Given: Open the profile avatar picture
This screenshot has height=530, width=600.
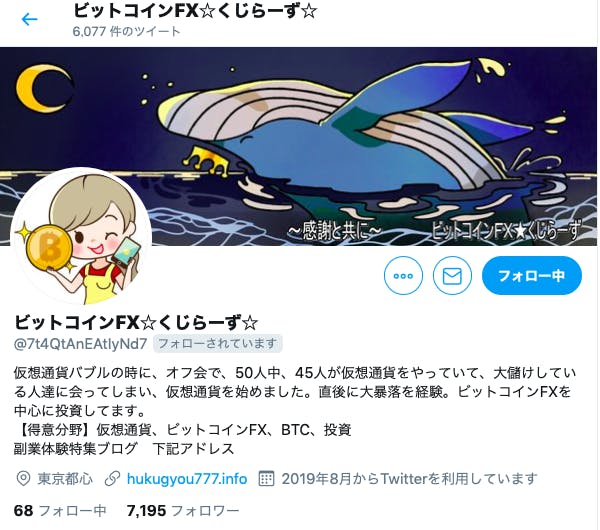Looking at the screenshot, I should coord(82,237).
